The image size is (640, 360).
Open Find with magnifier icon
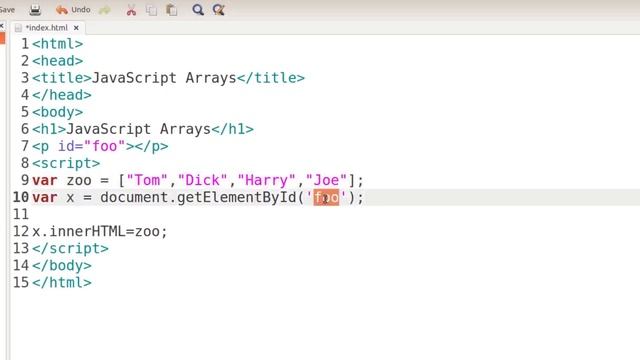tap(198, 9)
